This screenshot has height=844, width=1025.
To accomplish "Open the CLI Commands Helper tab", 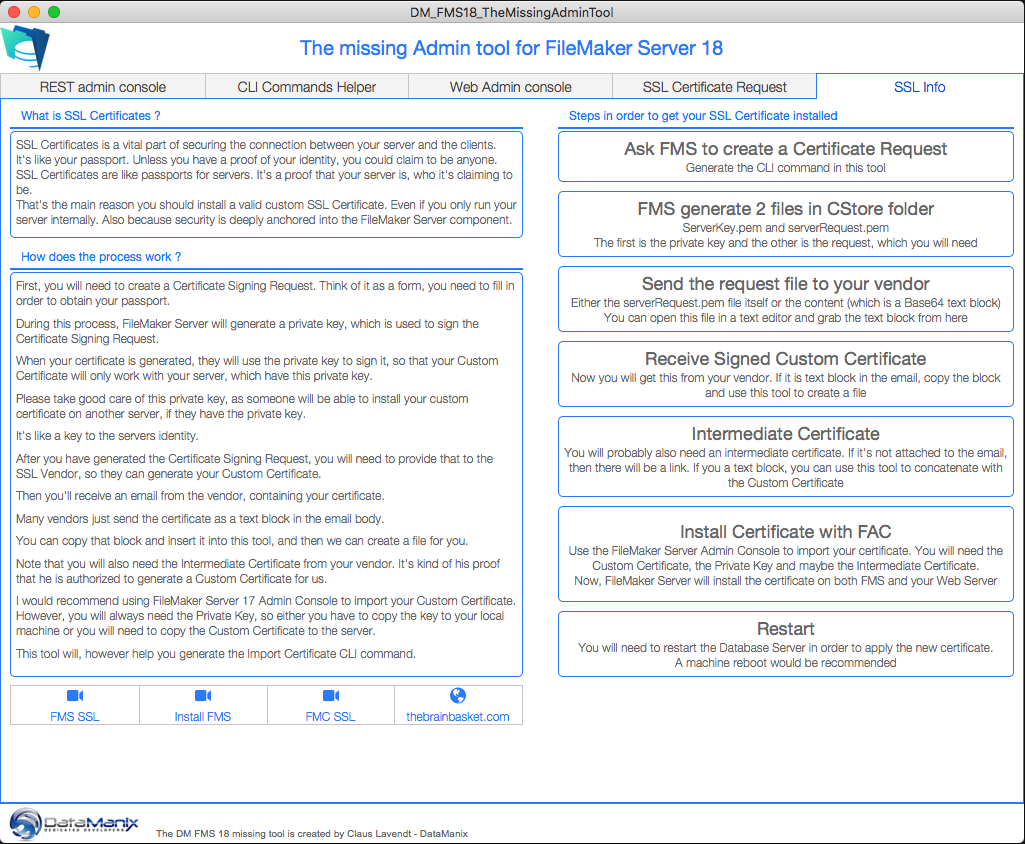I will point(307,87).
